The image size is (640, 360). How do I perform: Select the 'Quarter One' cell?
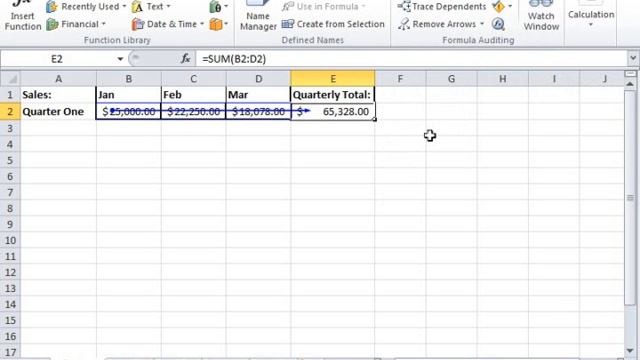tap(58, 111)
